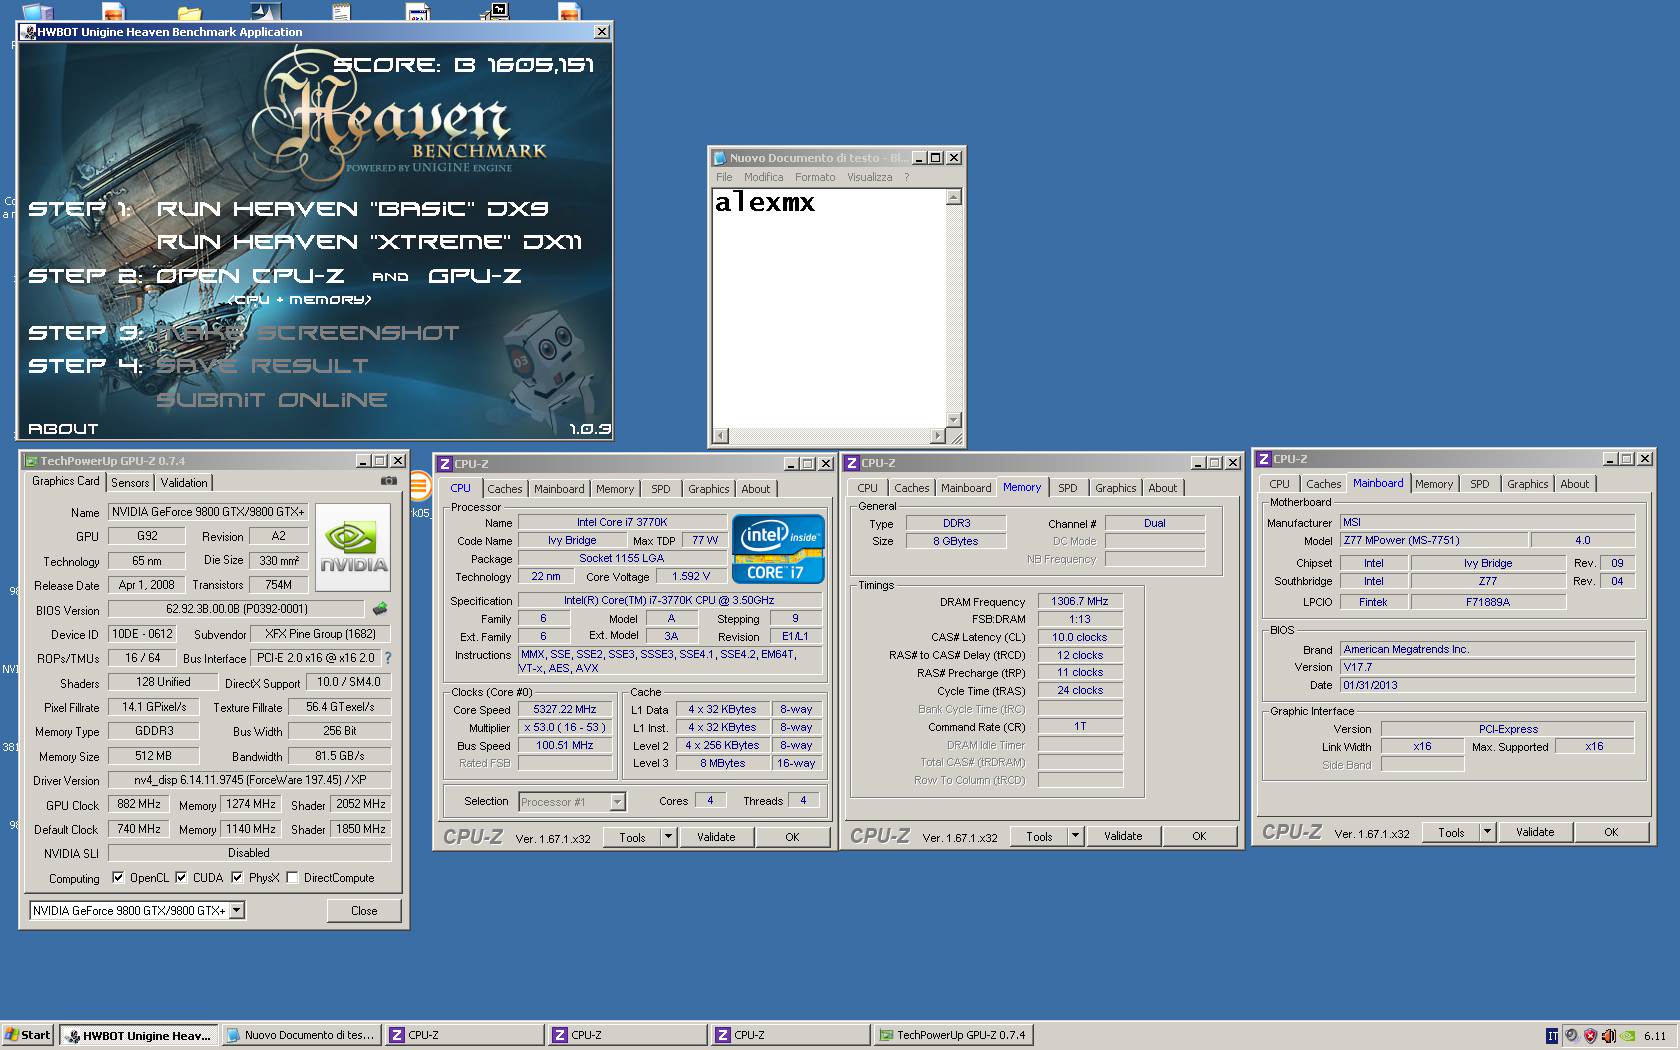This screenshot has height=1050, width=1680.
Task: Click the GPU-Z window title bar icon
Action: 31,461
